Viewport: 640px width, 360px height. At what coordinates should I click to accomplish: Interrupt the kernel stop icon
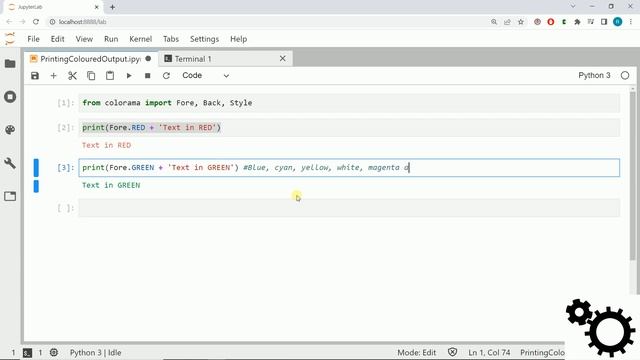pos(147,76)
